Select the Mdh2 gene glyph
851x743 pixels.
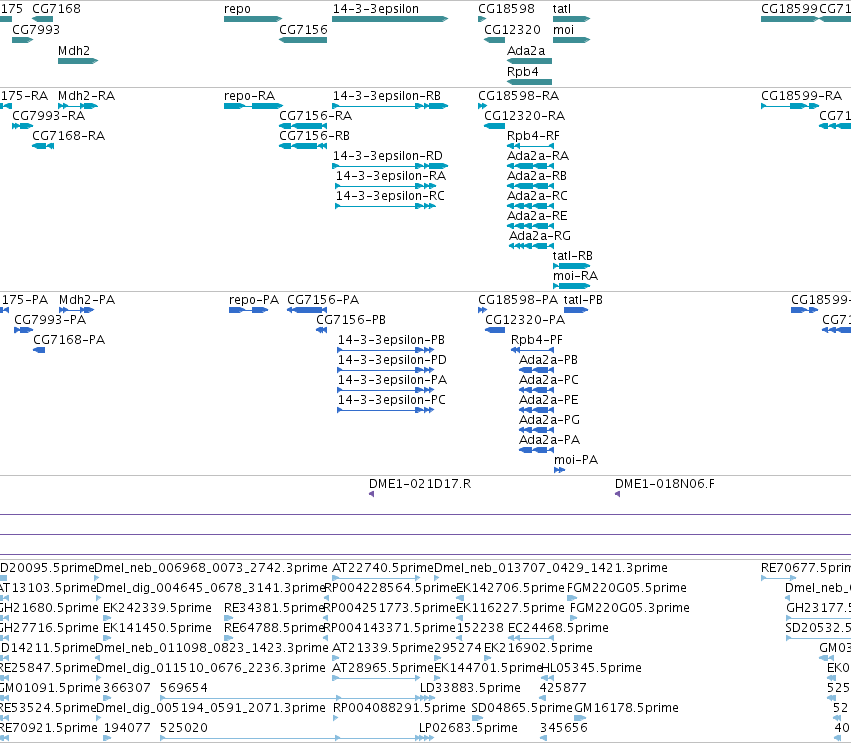click(x=78, y=61)
